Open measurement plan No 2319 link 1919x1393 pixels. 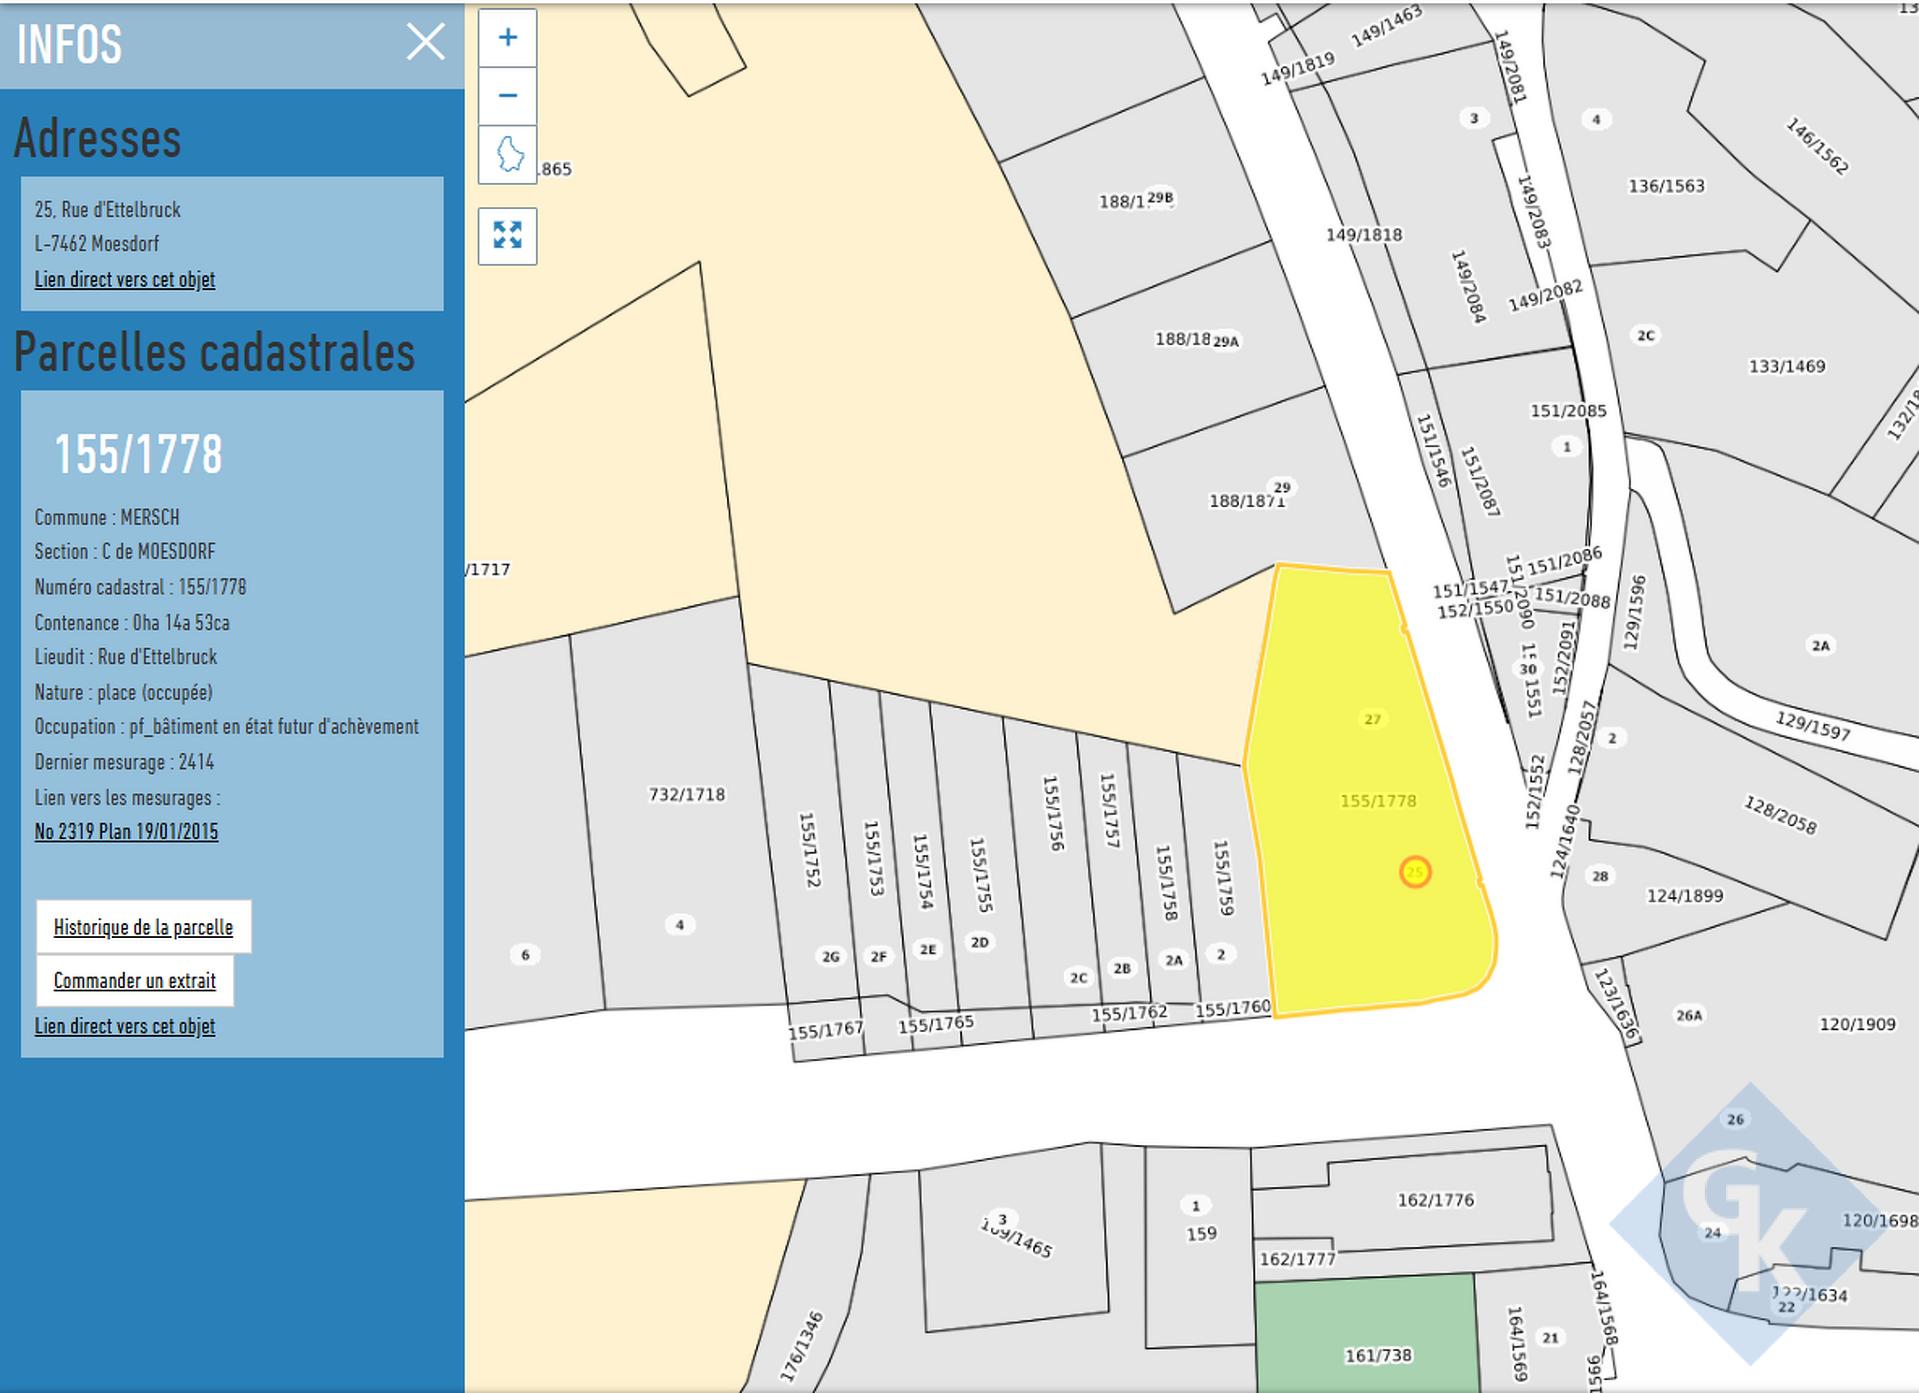tap(126, 832)
